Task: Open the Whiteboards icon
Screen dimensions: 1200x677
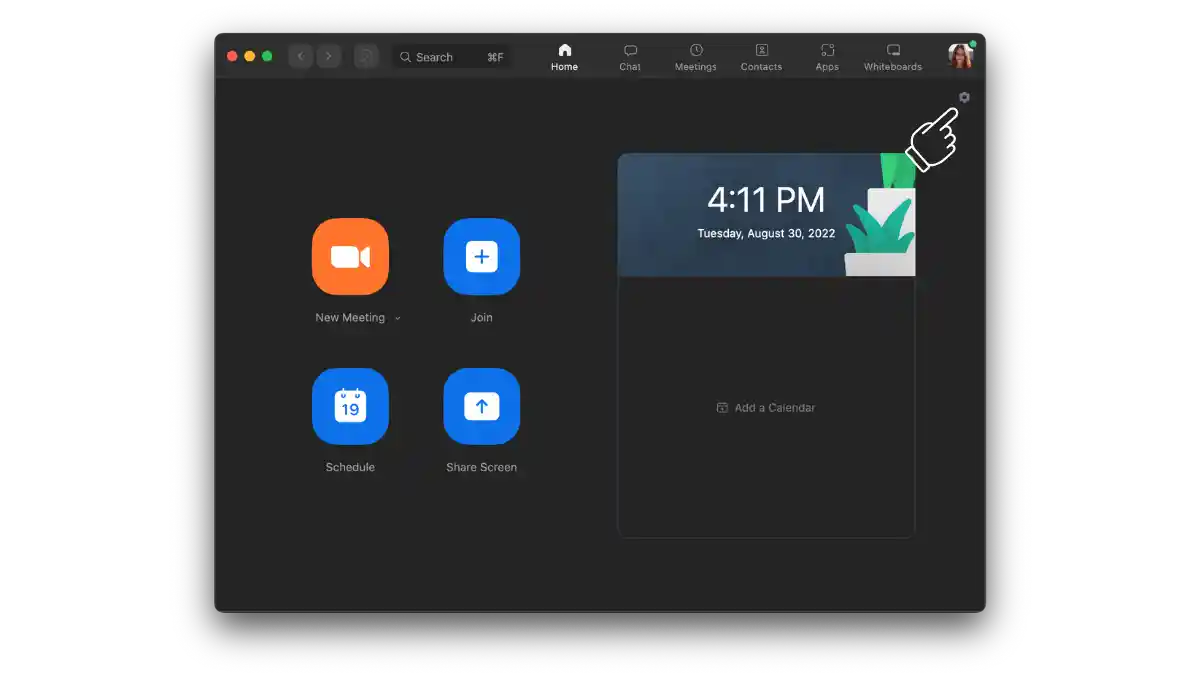Action: [x=891, y=55]
